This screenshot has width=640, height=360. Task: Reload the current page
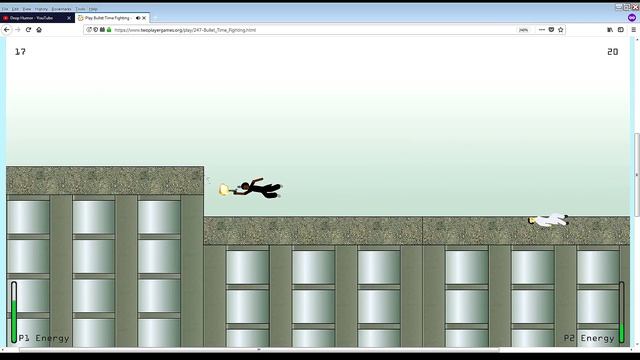(x=28, y=30)
